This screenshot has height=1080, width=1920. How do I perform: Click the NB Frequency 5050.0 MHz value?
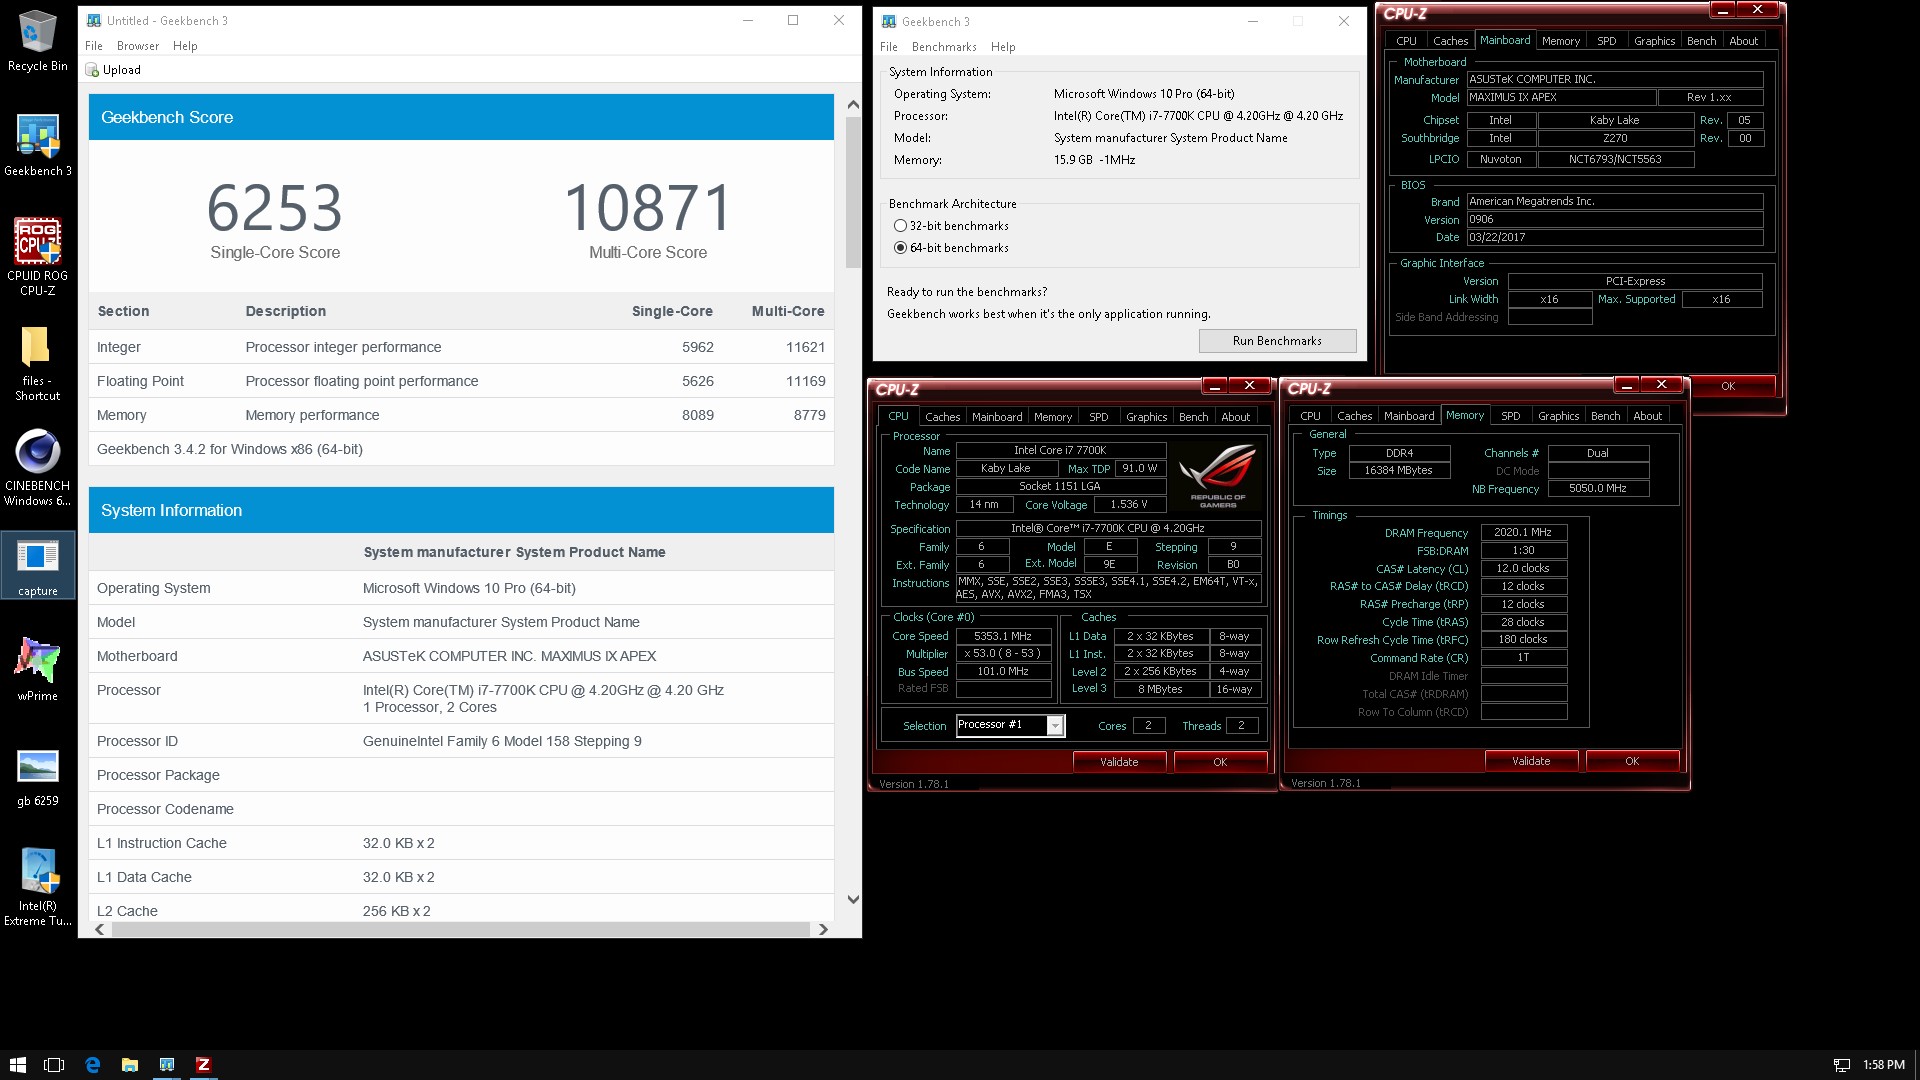1598,489
